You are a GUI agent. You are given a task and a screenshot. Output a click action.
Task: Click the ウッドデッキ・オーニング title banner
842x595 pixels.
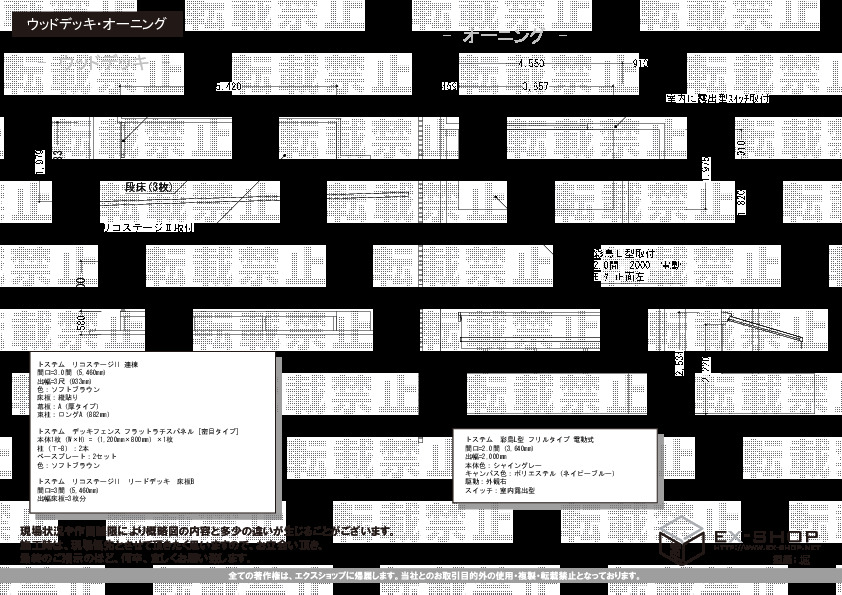(x=97, y=24)
